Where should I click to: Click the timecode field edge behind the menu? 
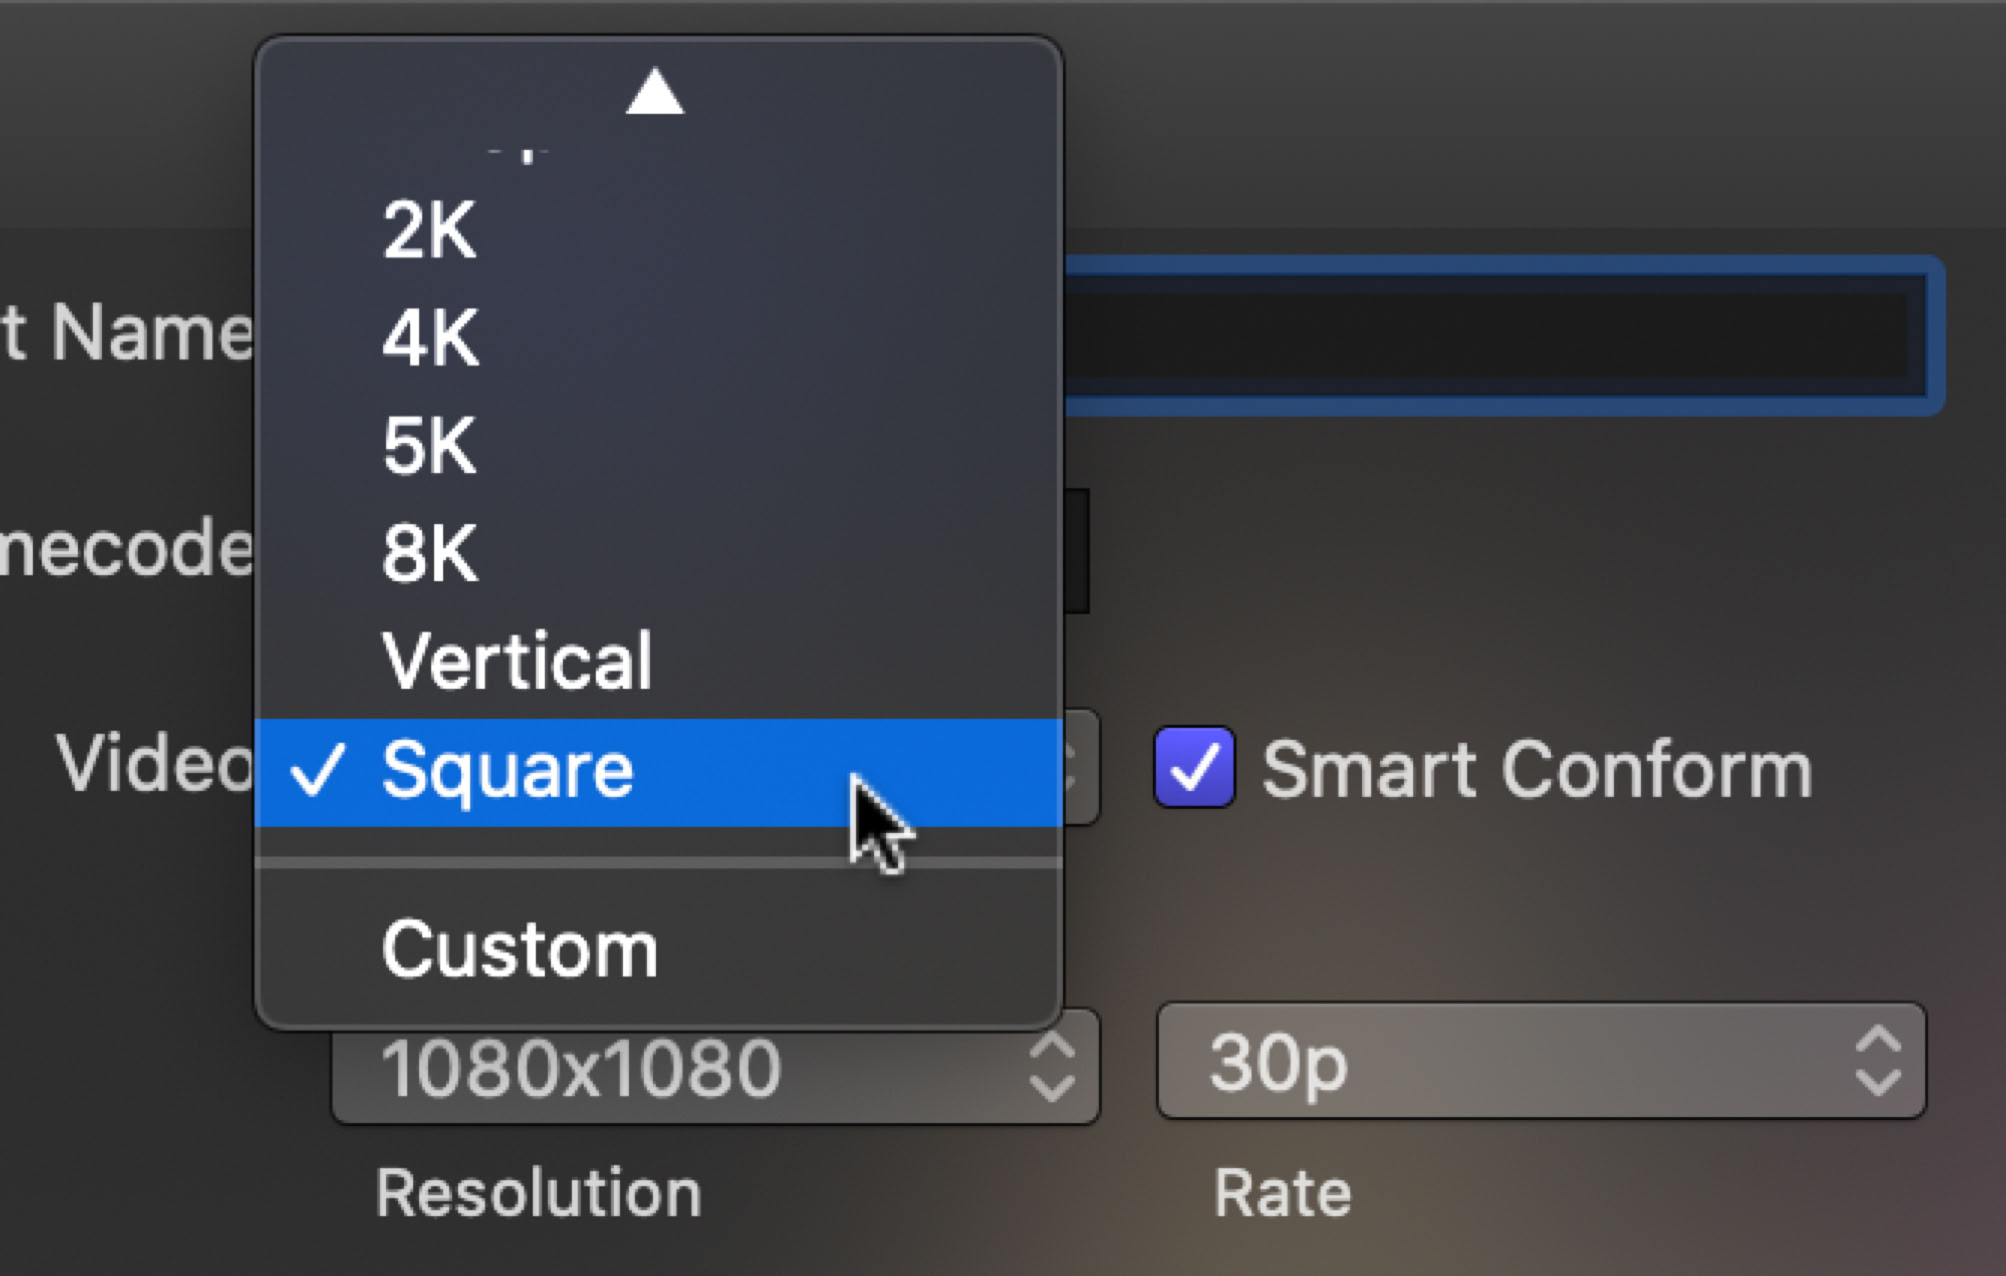click(1077, 550)
